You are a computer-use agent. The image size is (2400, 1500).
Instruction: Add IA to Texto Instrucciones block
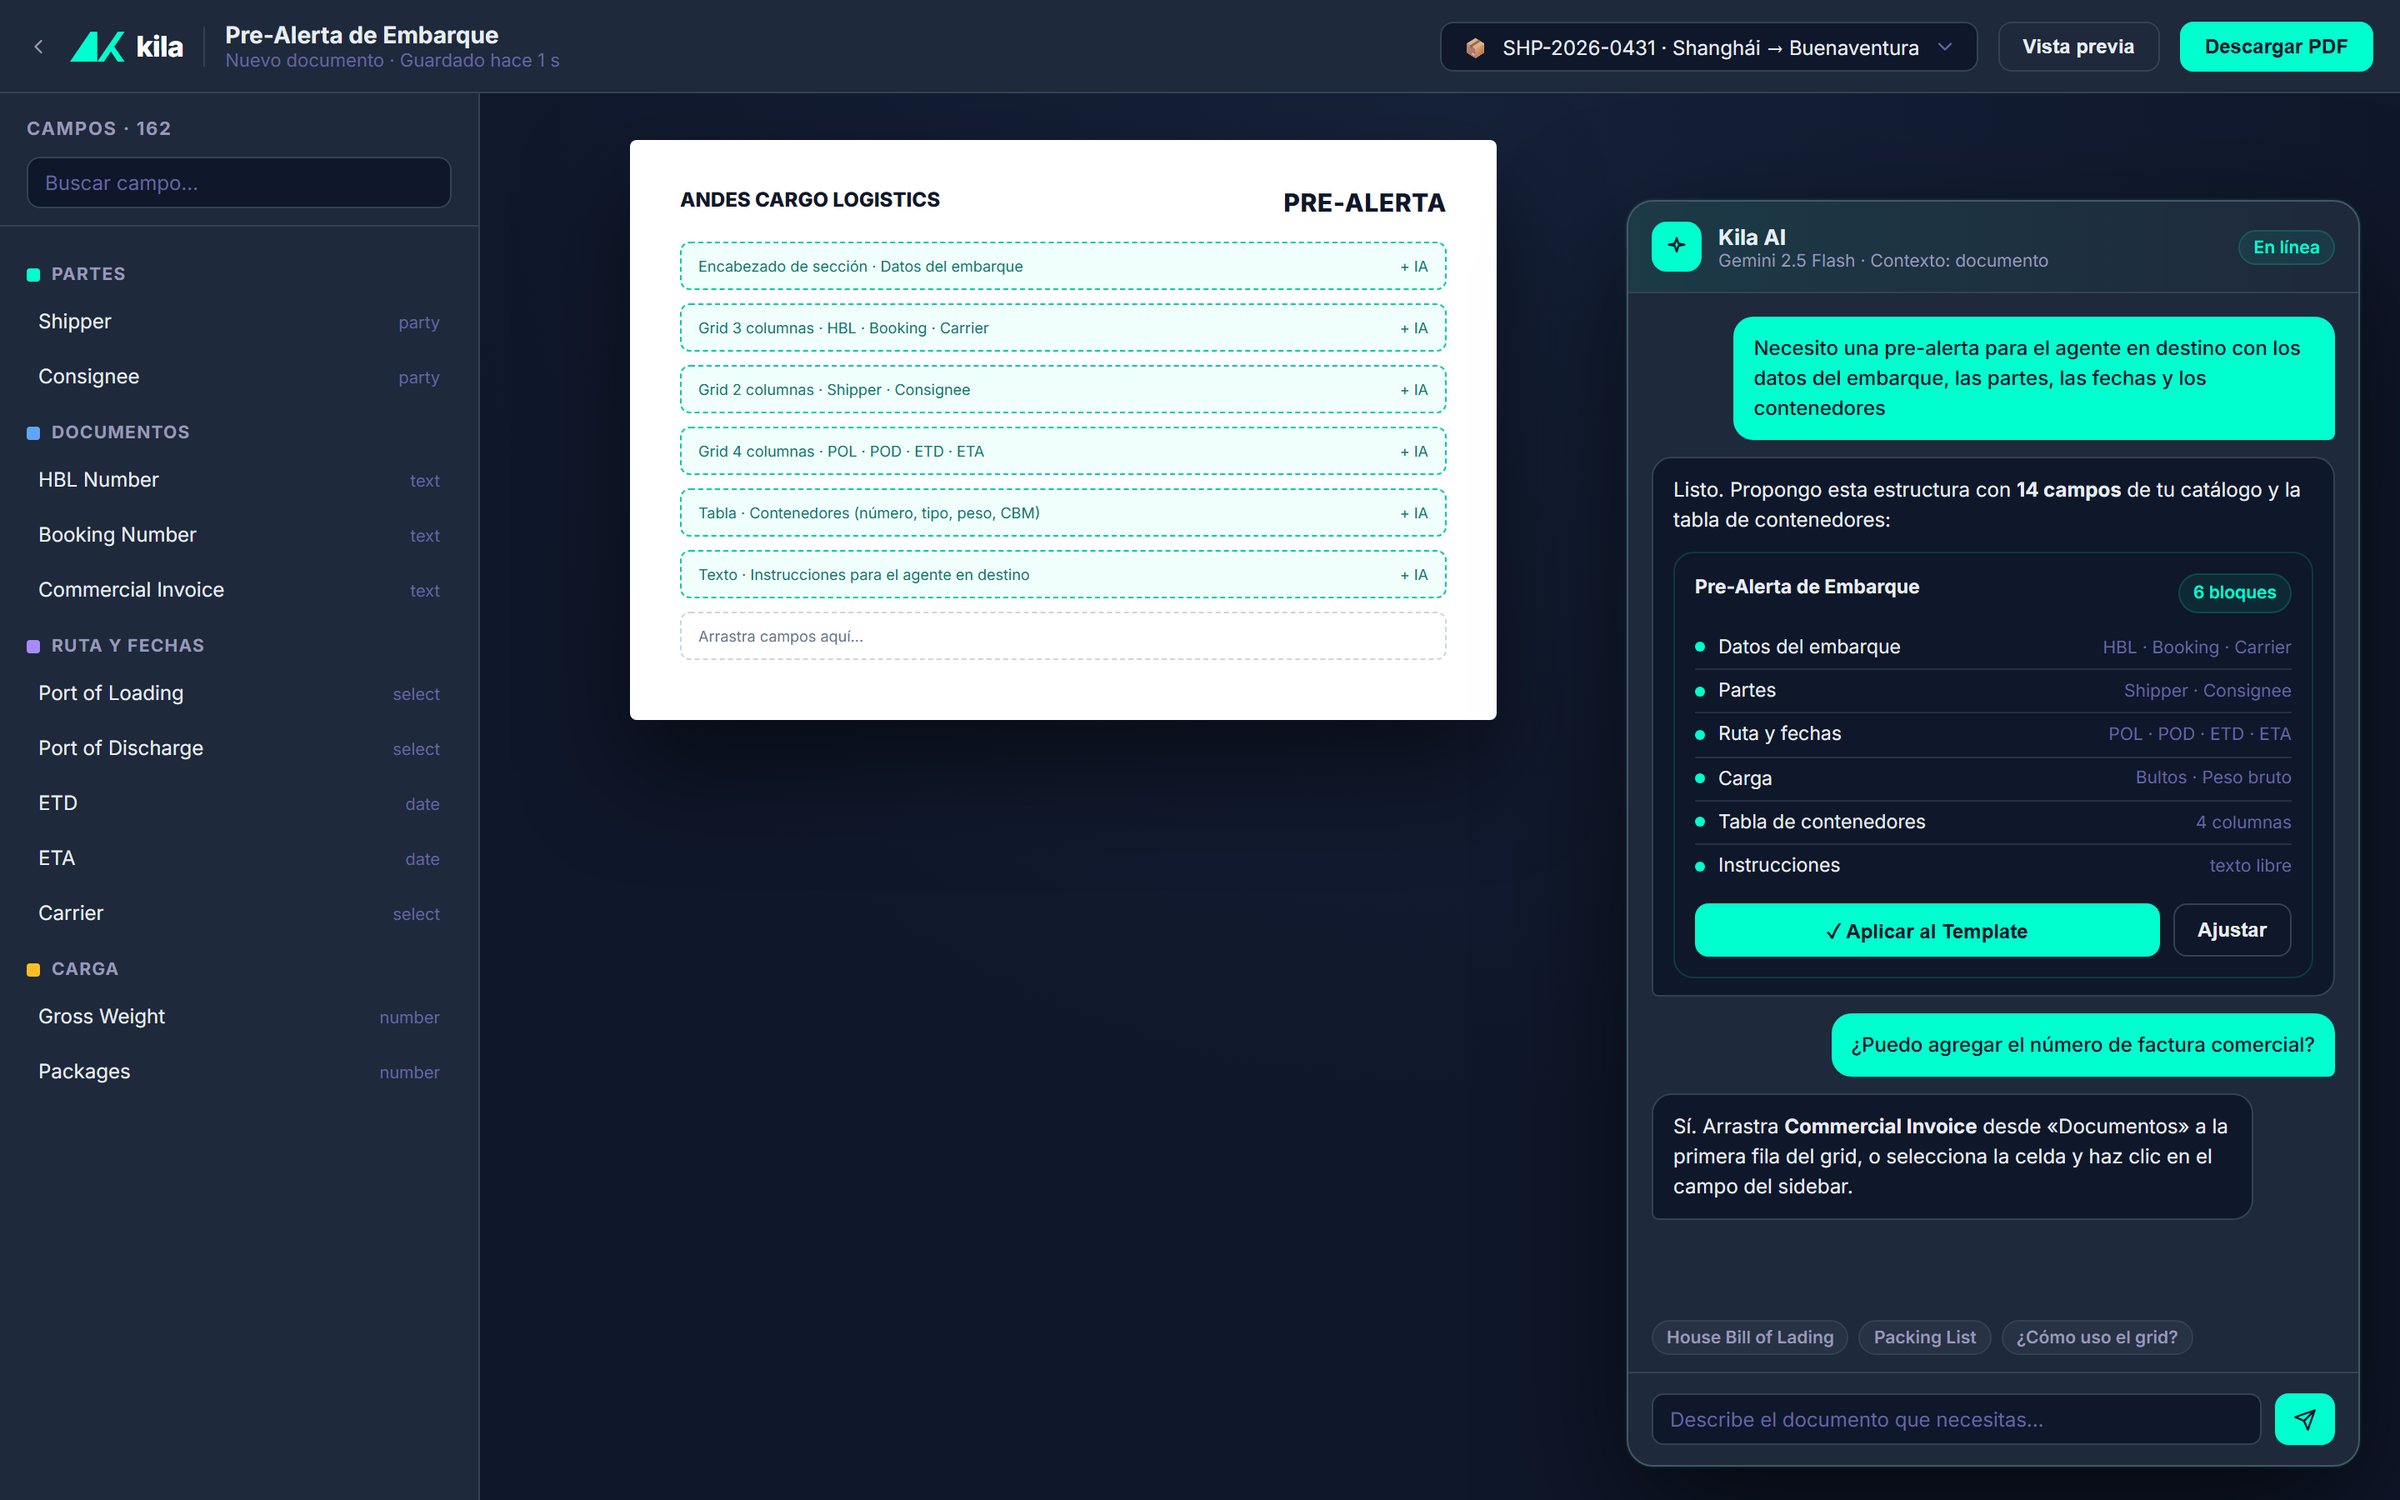pyautogui.click(x=1413, y=575)
